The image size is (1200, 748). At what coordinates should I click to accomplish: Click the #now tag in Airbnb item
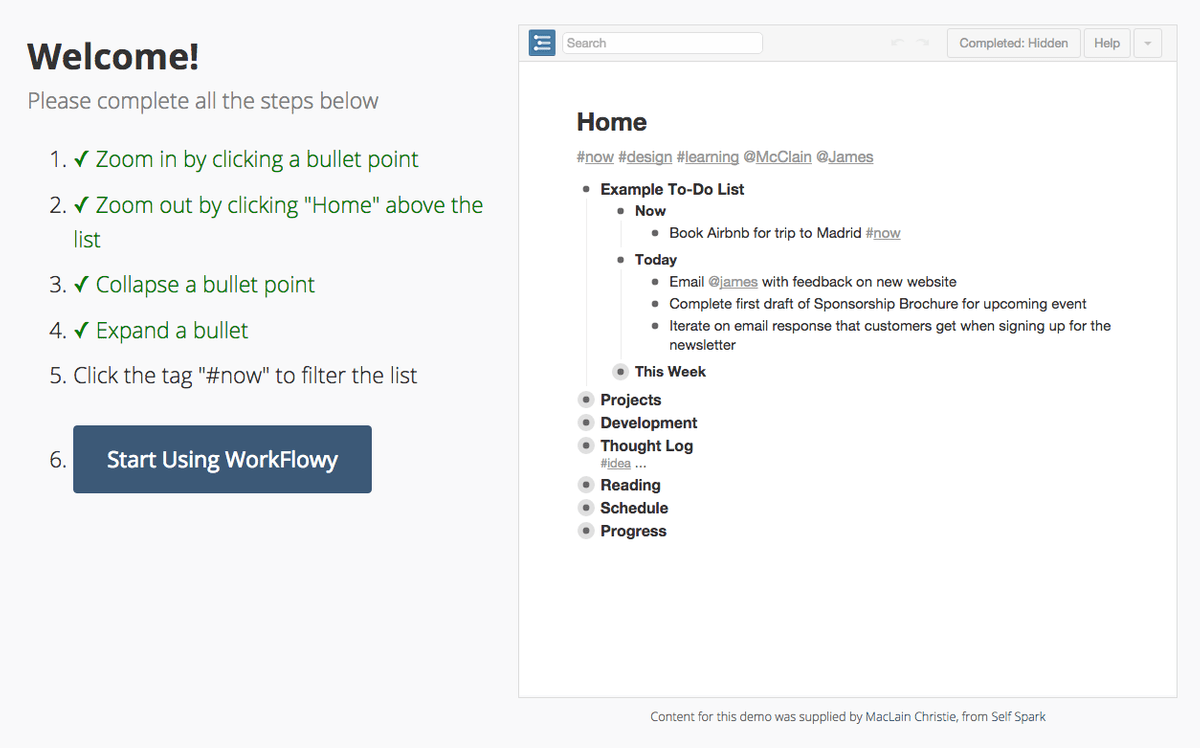pos(883,233)
